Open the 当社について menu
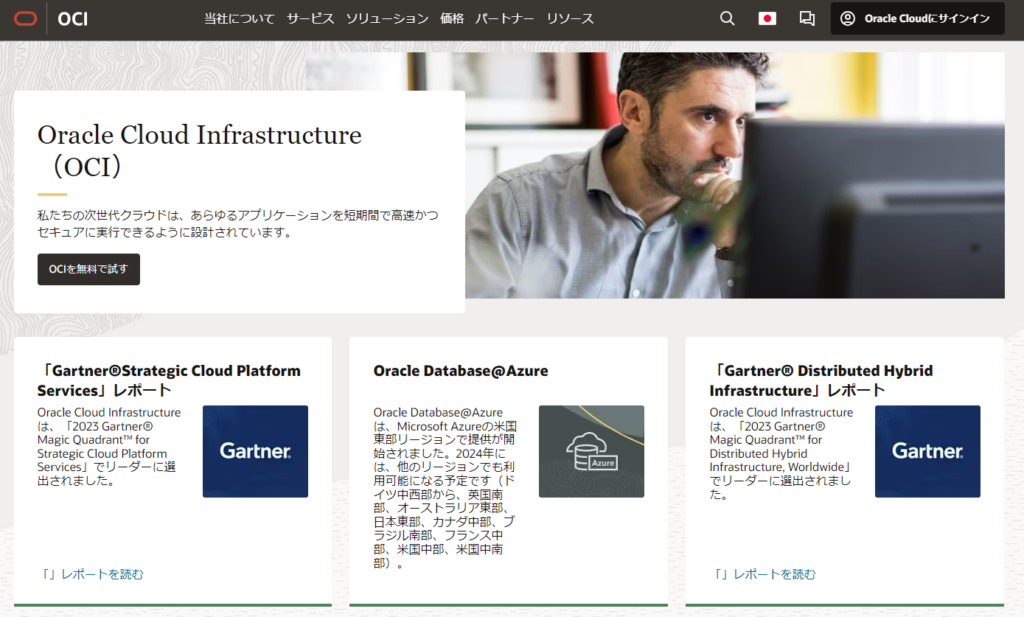Viewport: 1024px width, 617px height. pyautogui.click(x=239, y=19)
